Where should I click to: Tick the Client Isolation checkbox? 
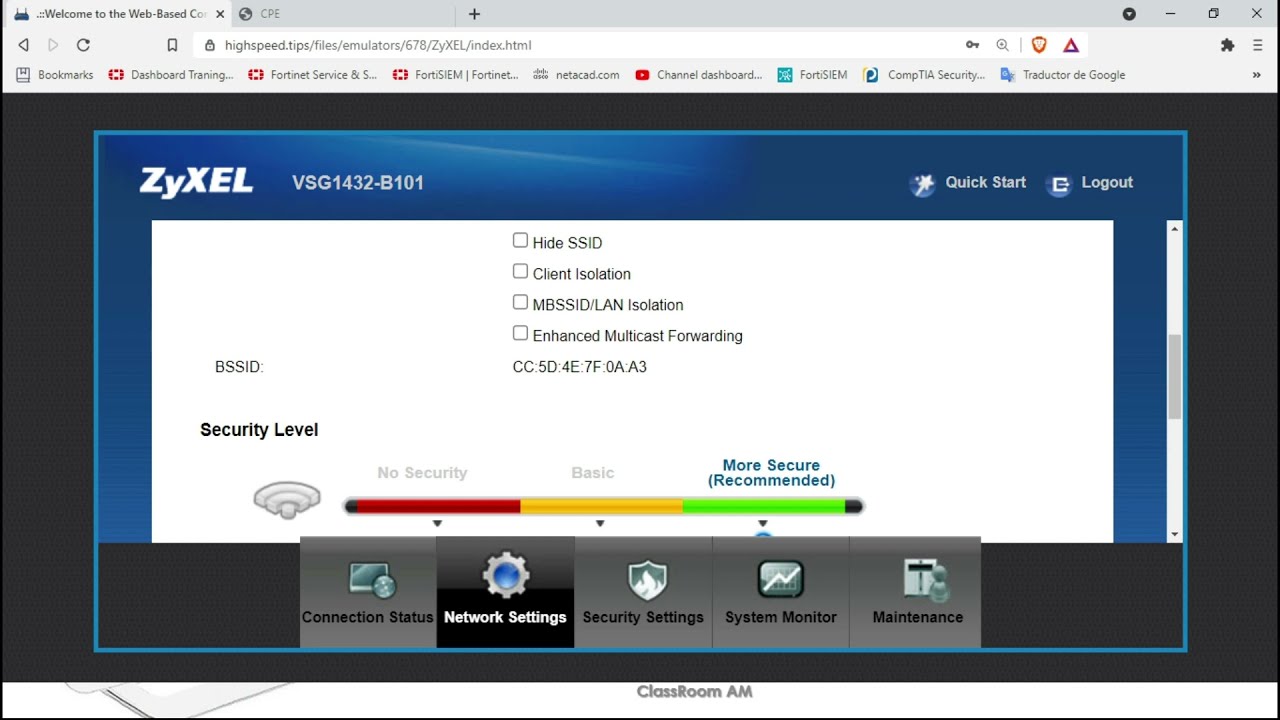click(x=520, y=271)
